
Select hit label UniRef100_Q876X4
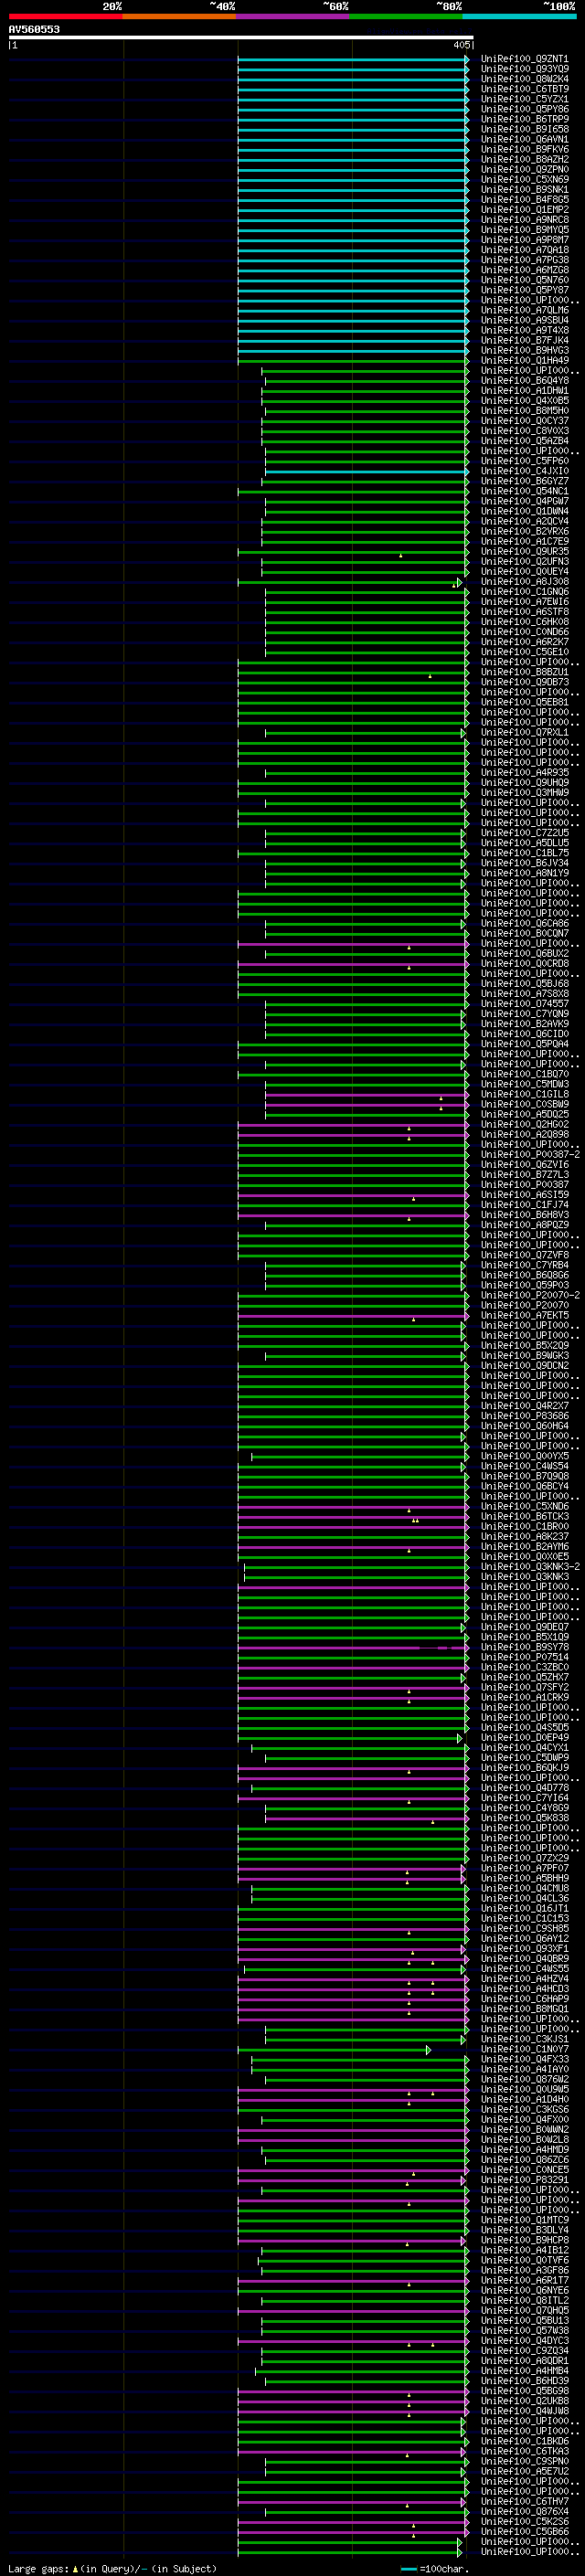point(524,2512)
